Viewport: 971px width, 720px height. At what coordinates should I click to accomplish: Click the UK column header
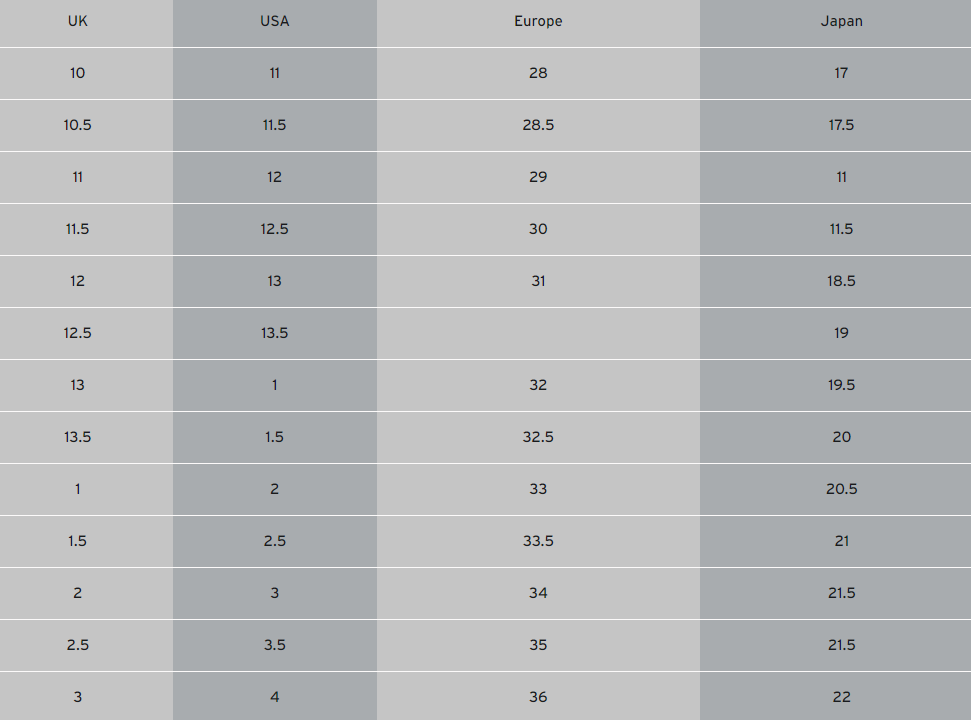click(x=78, y=21)
